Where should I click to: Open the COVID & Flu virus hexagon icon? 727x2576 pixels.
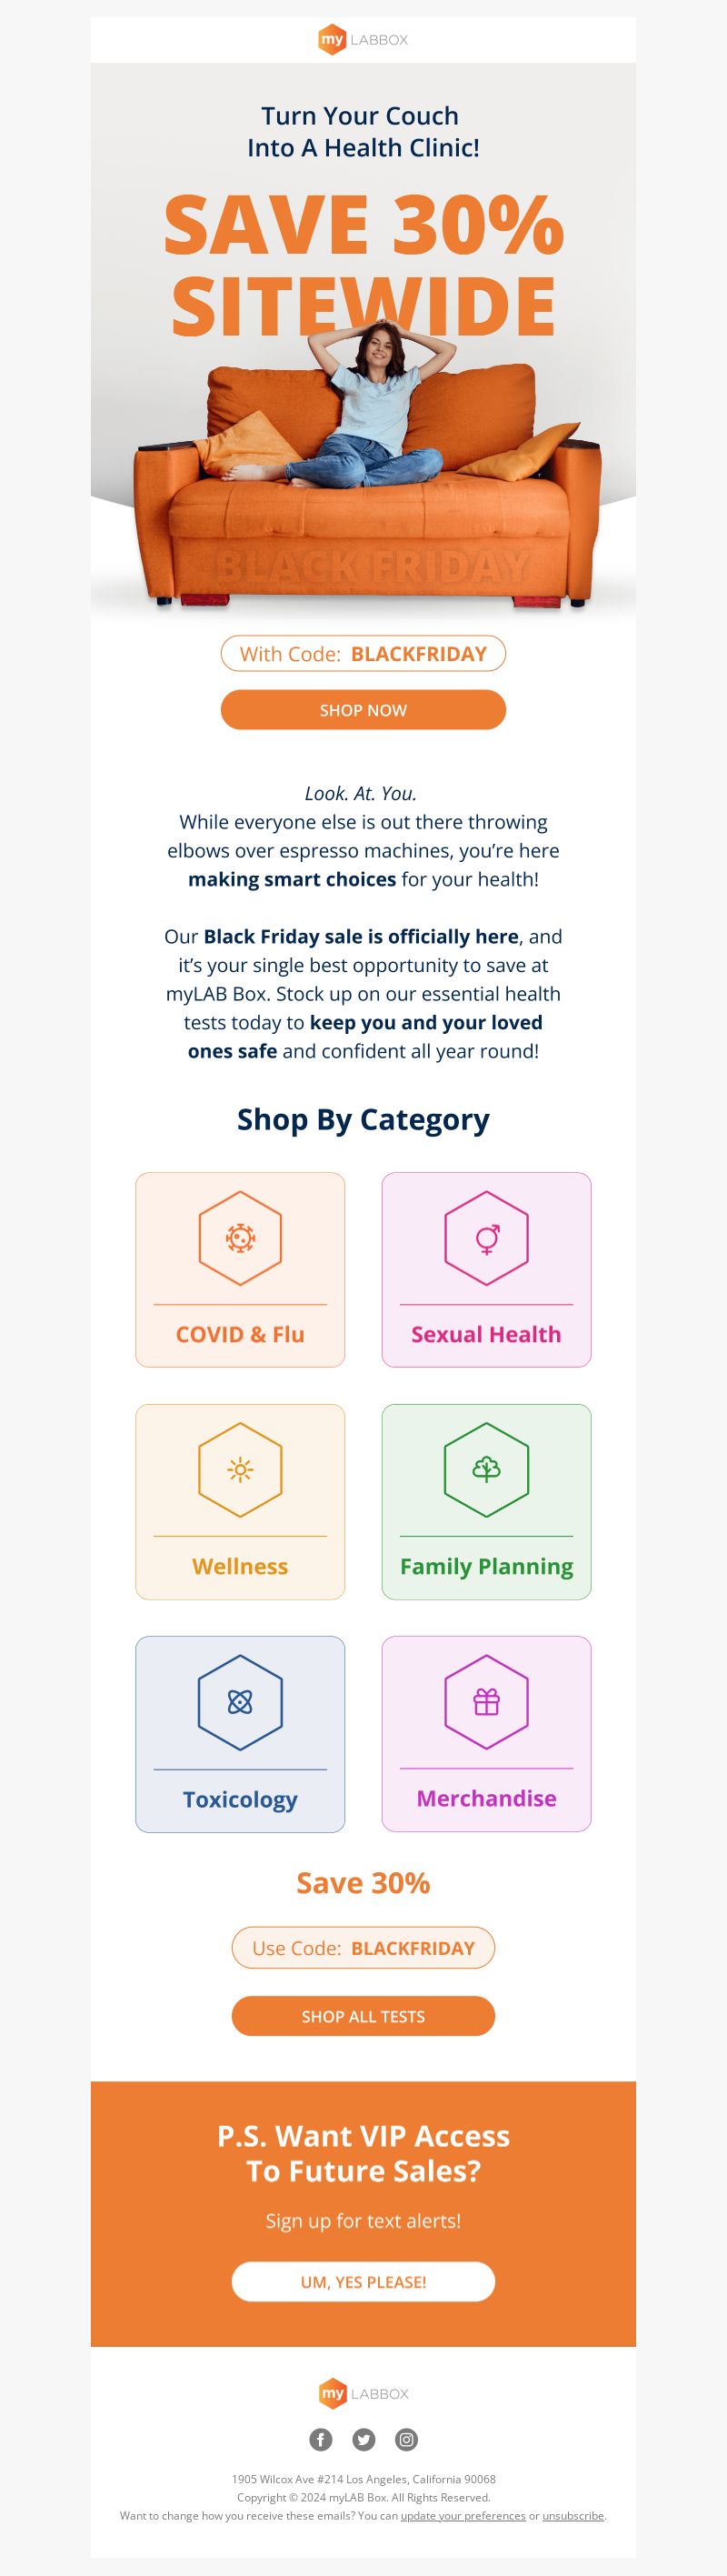point(240,1238)
